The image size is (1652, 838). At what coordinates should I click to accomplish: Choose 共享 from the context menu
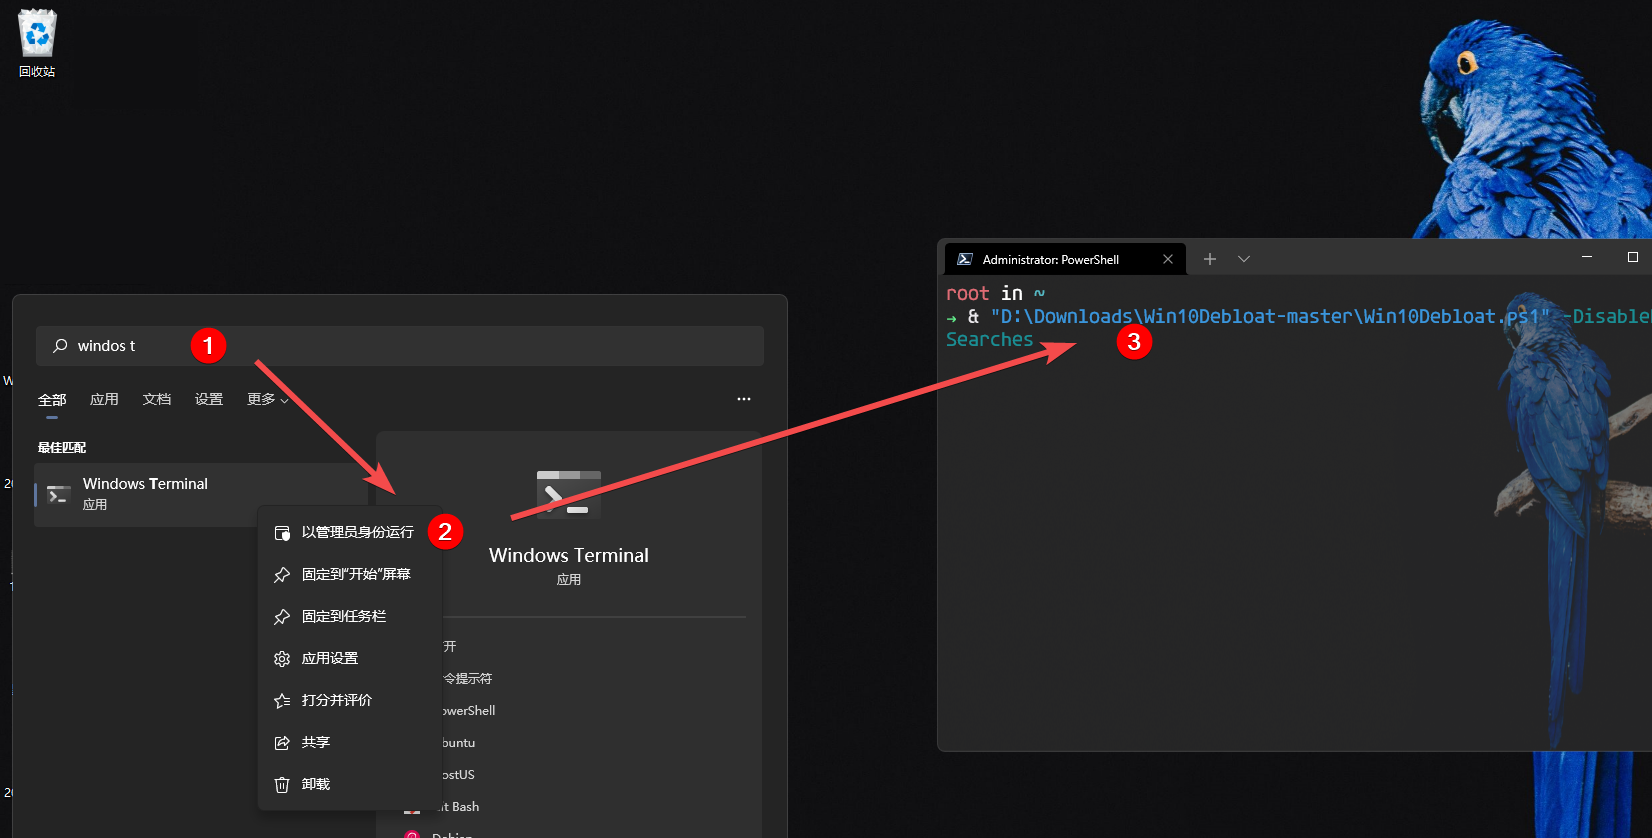click(x=350, y=743)
